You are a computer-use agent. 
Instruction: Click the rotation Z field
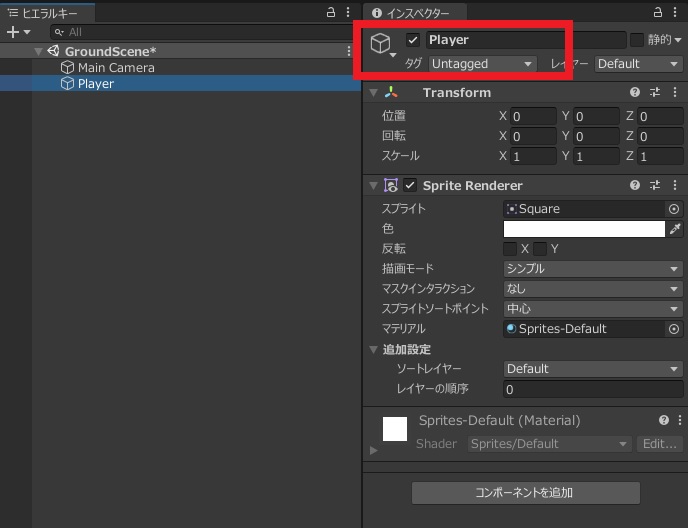pyautogui.click(x=660, y=136)
